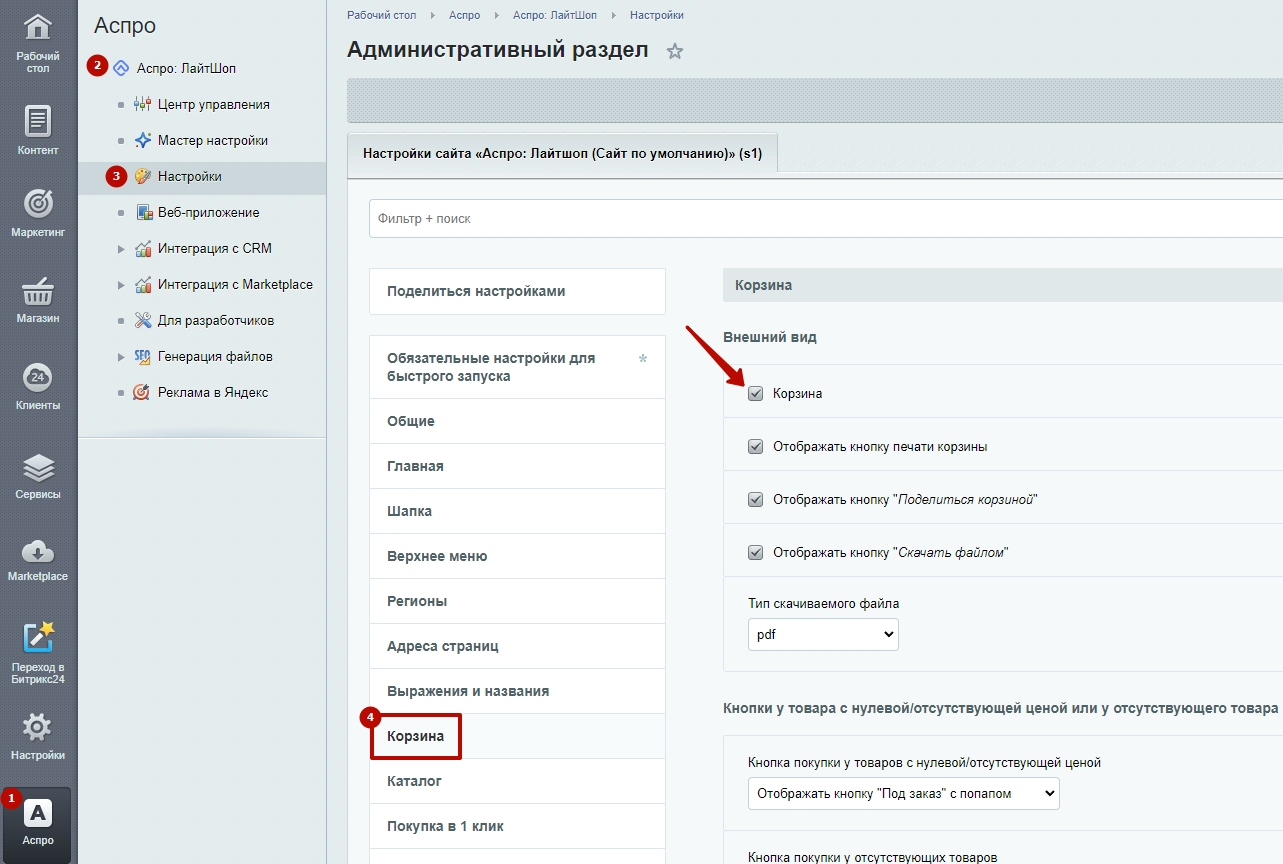Go to Рабочий стол breadcrumb link

click(x=381, y=15)
